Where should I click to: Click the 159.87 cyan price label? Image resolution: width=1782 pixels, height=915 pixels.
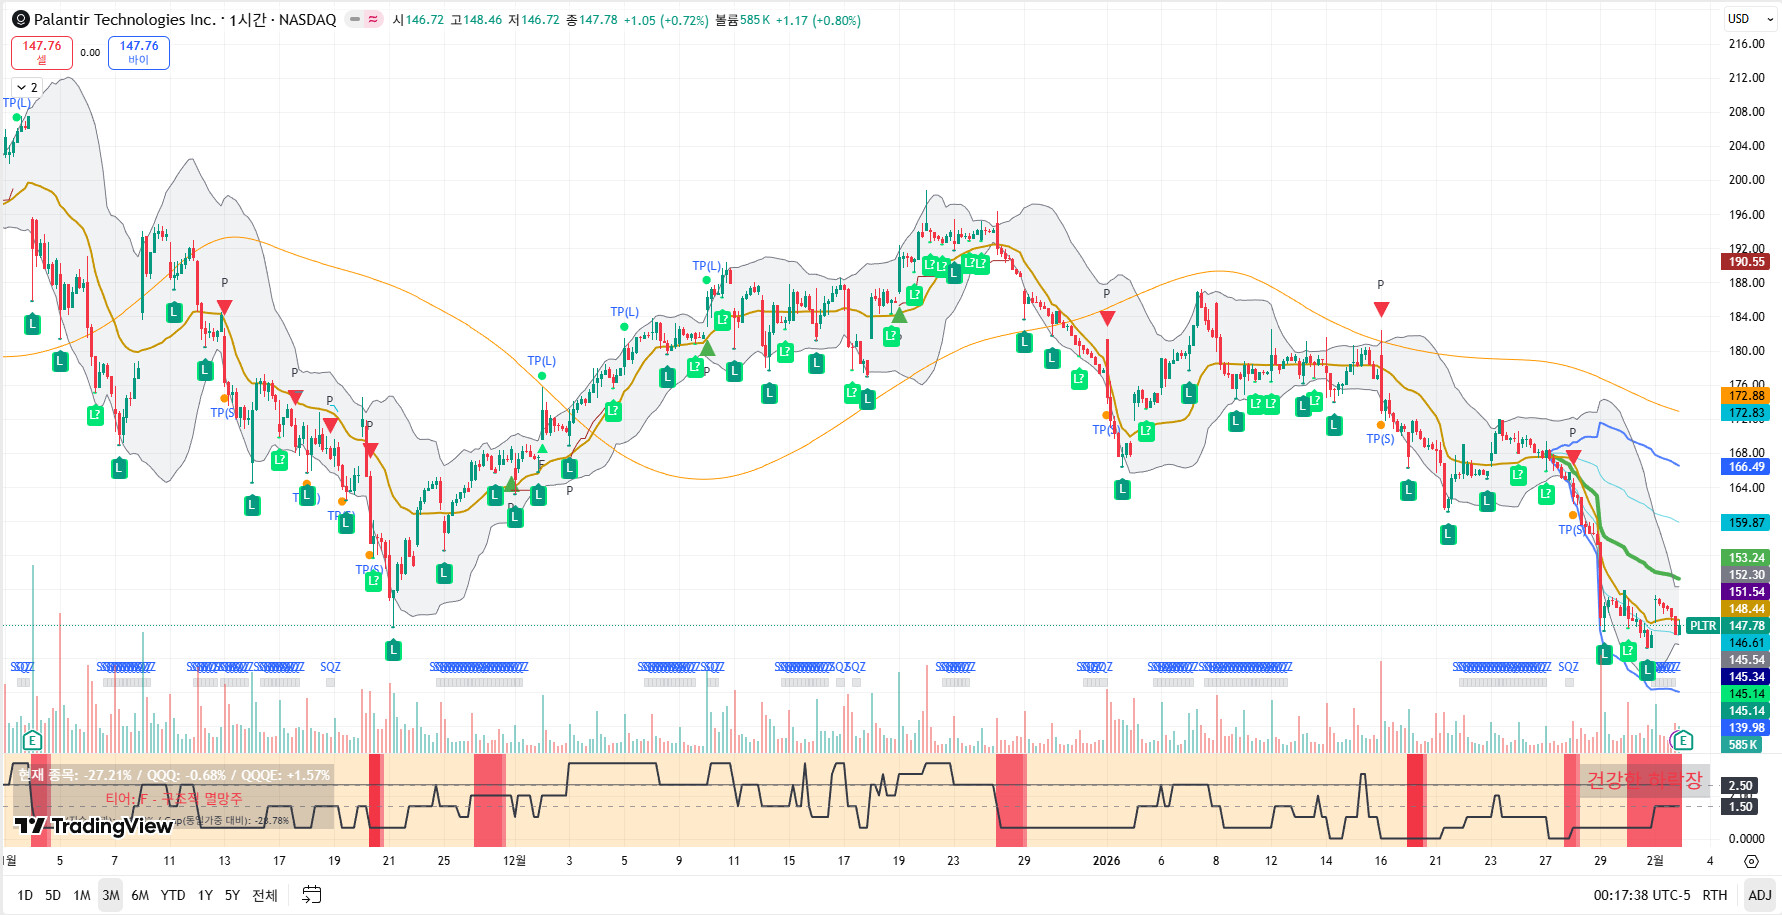click(x=1746, y=523)
